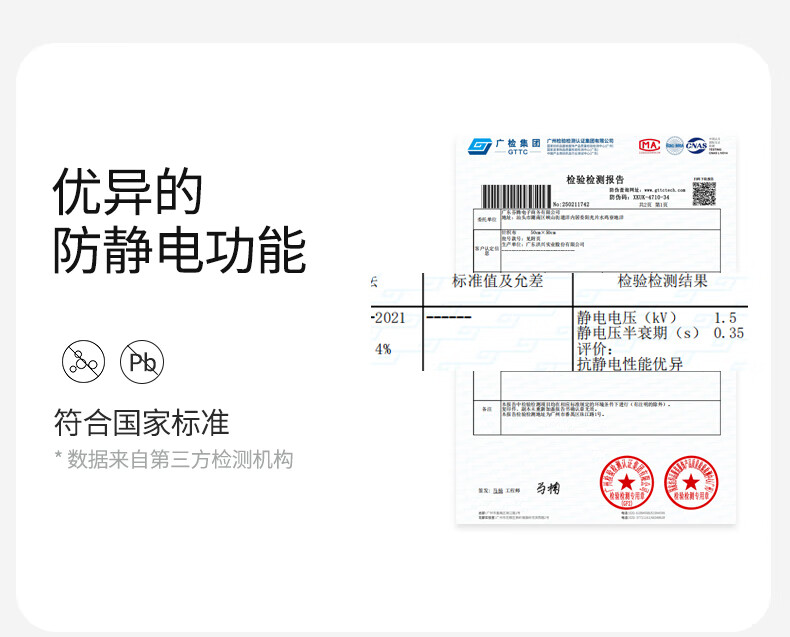Click the text 抗静电性能优异
Screen dimensions: 790x637
point(630,364)
